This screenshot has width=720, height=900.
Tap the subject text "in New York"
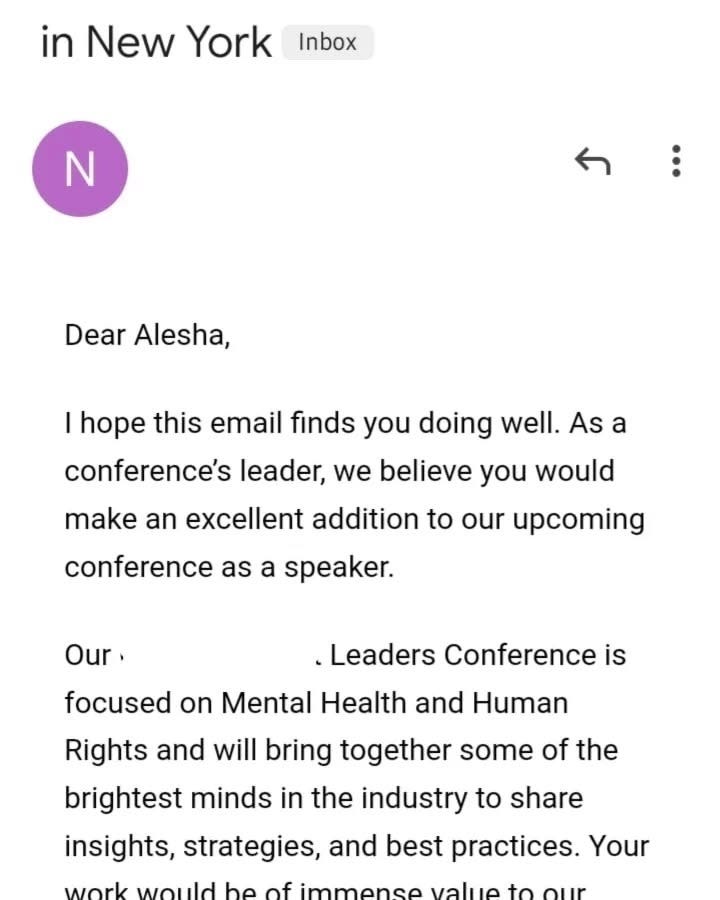(x=156, y=42)
